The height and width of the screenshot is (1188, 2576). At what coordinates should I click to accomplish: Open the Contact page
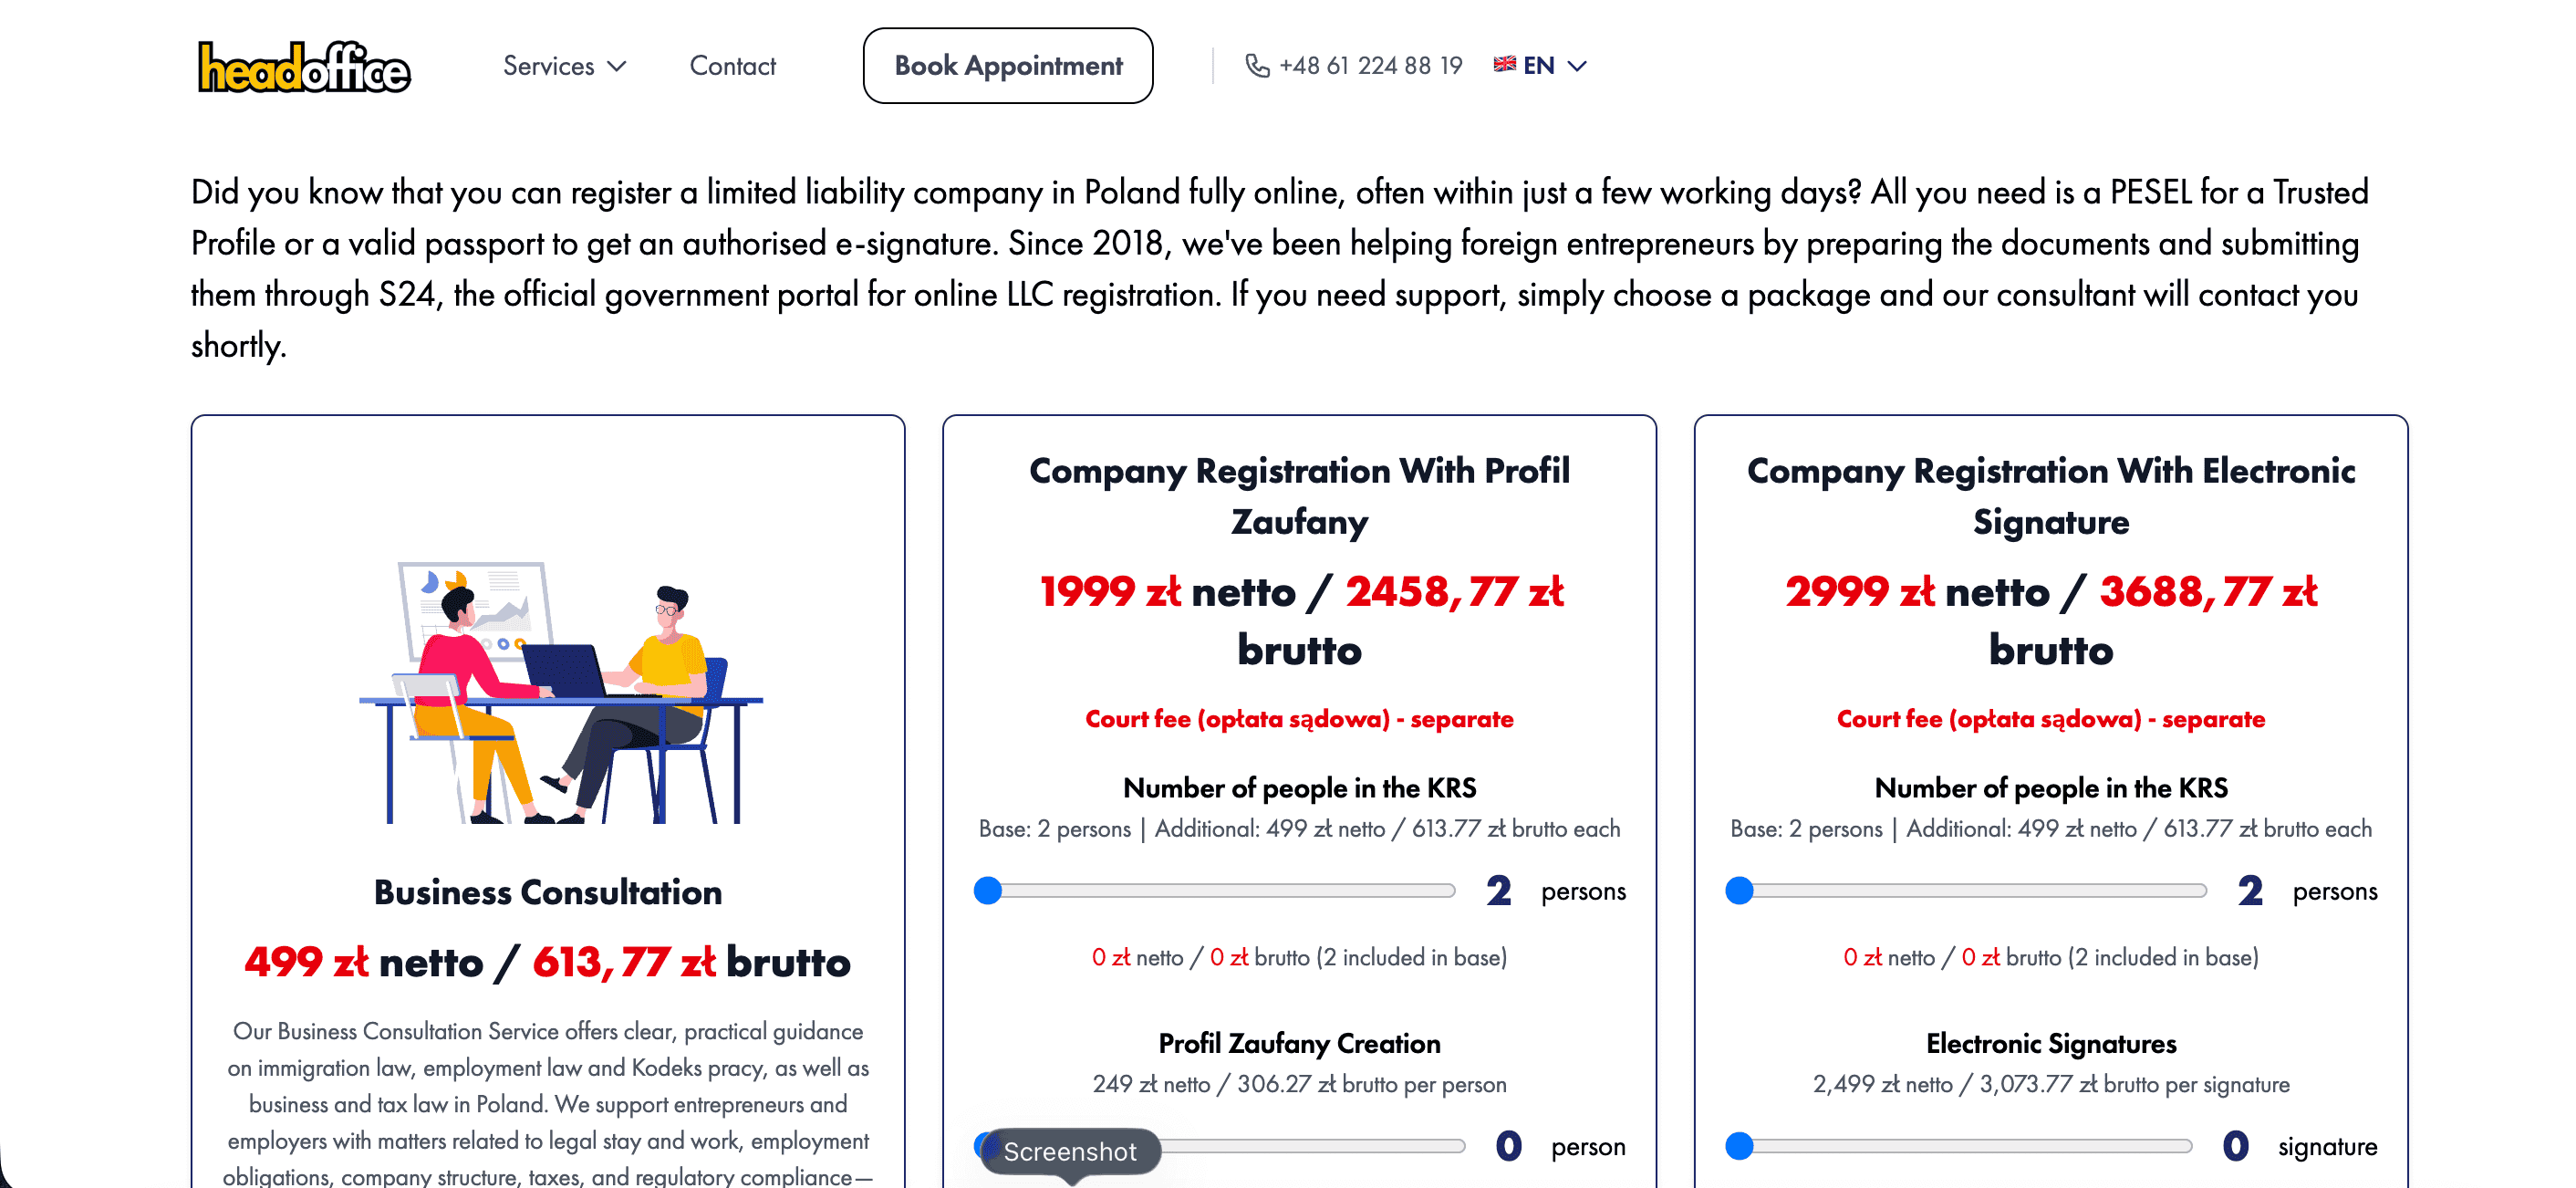click(x=732, y=66)
